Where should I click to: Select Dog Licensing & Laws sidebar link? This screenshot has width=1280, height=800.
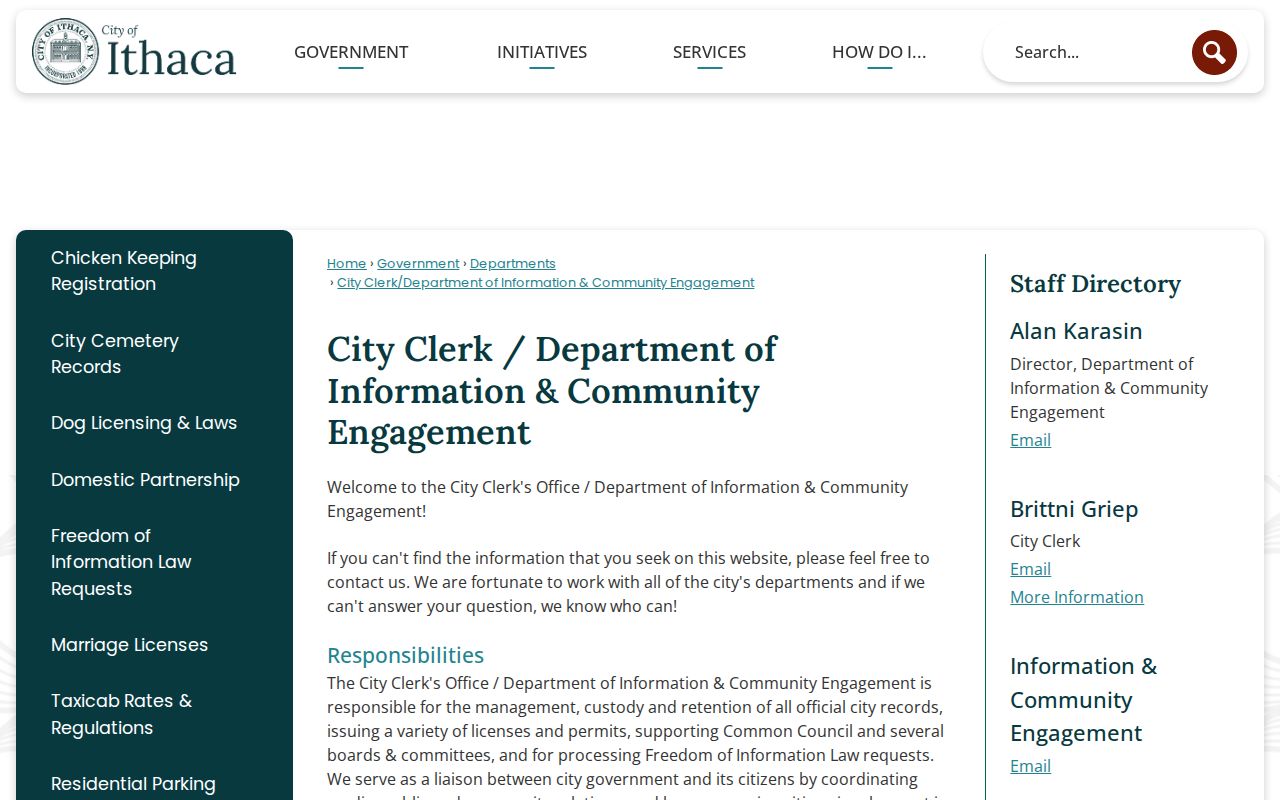pyautogui.click(x=144, y=423)
